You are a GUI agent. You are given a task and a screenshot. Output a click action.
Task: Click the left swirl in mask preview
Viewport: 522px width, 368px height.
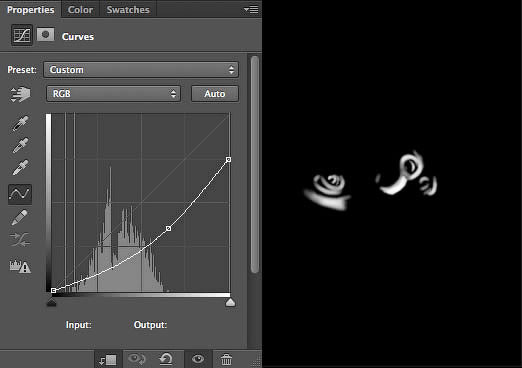tap(328, 192)
